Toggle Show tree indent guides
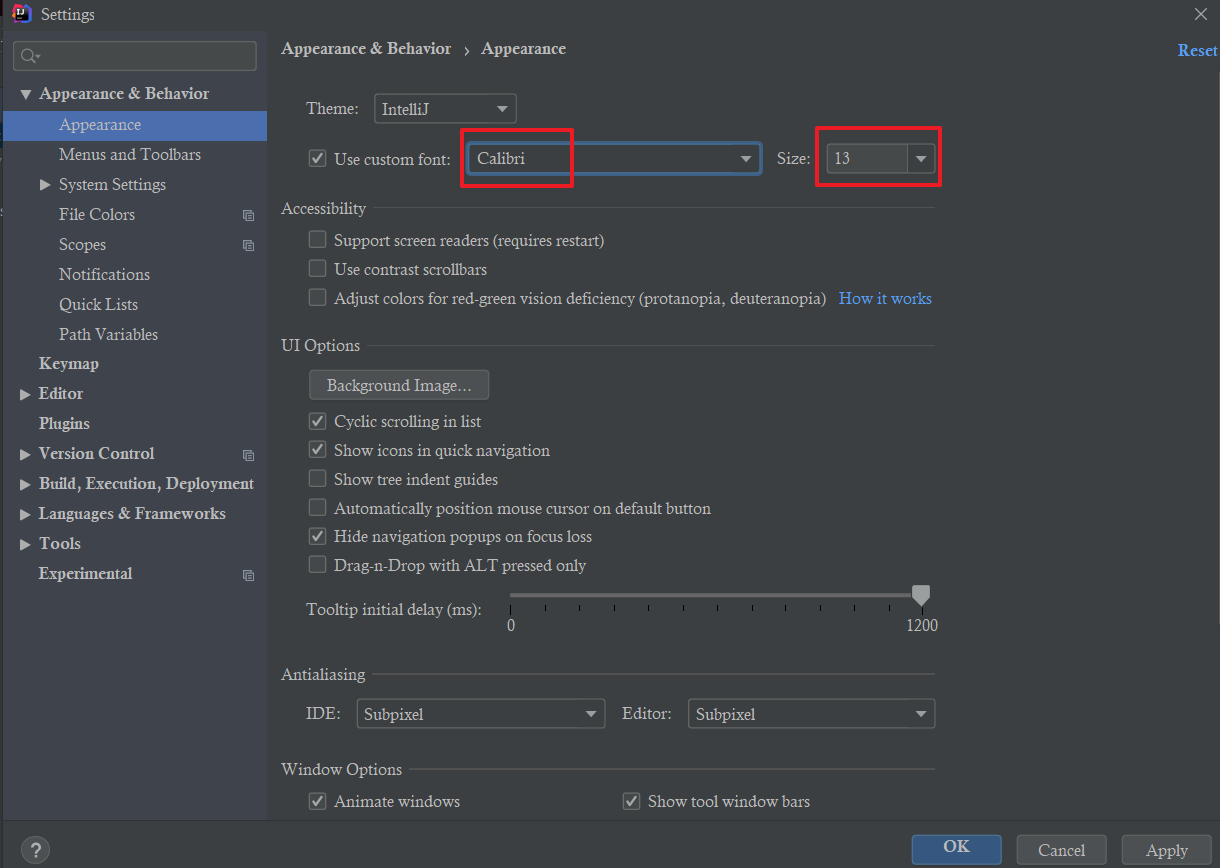The width and height of the screenshot is (1220, 868). click(318, 479)
